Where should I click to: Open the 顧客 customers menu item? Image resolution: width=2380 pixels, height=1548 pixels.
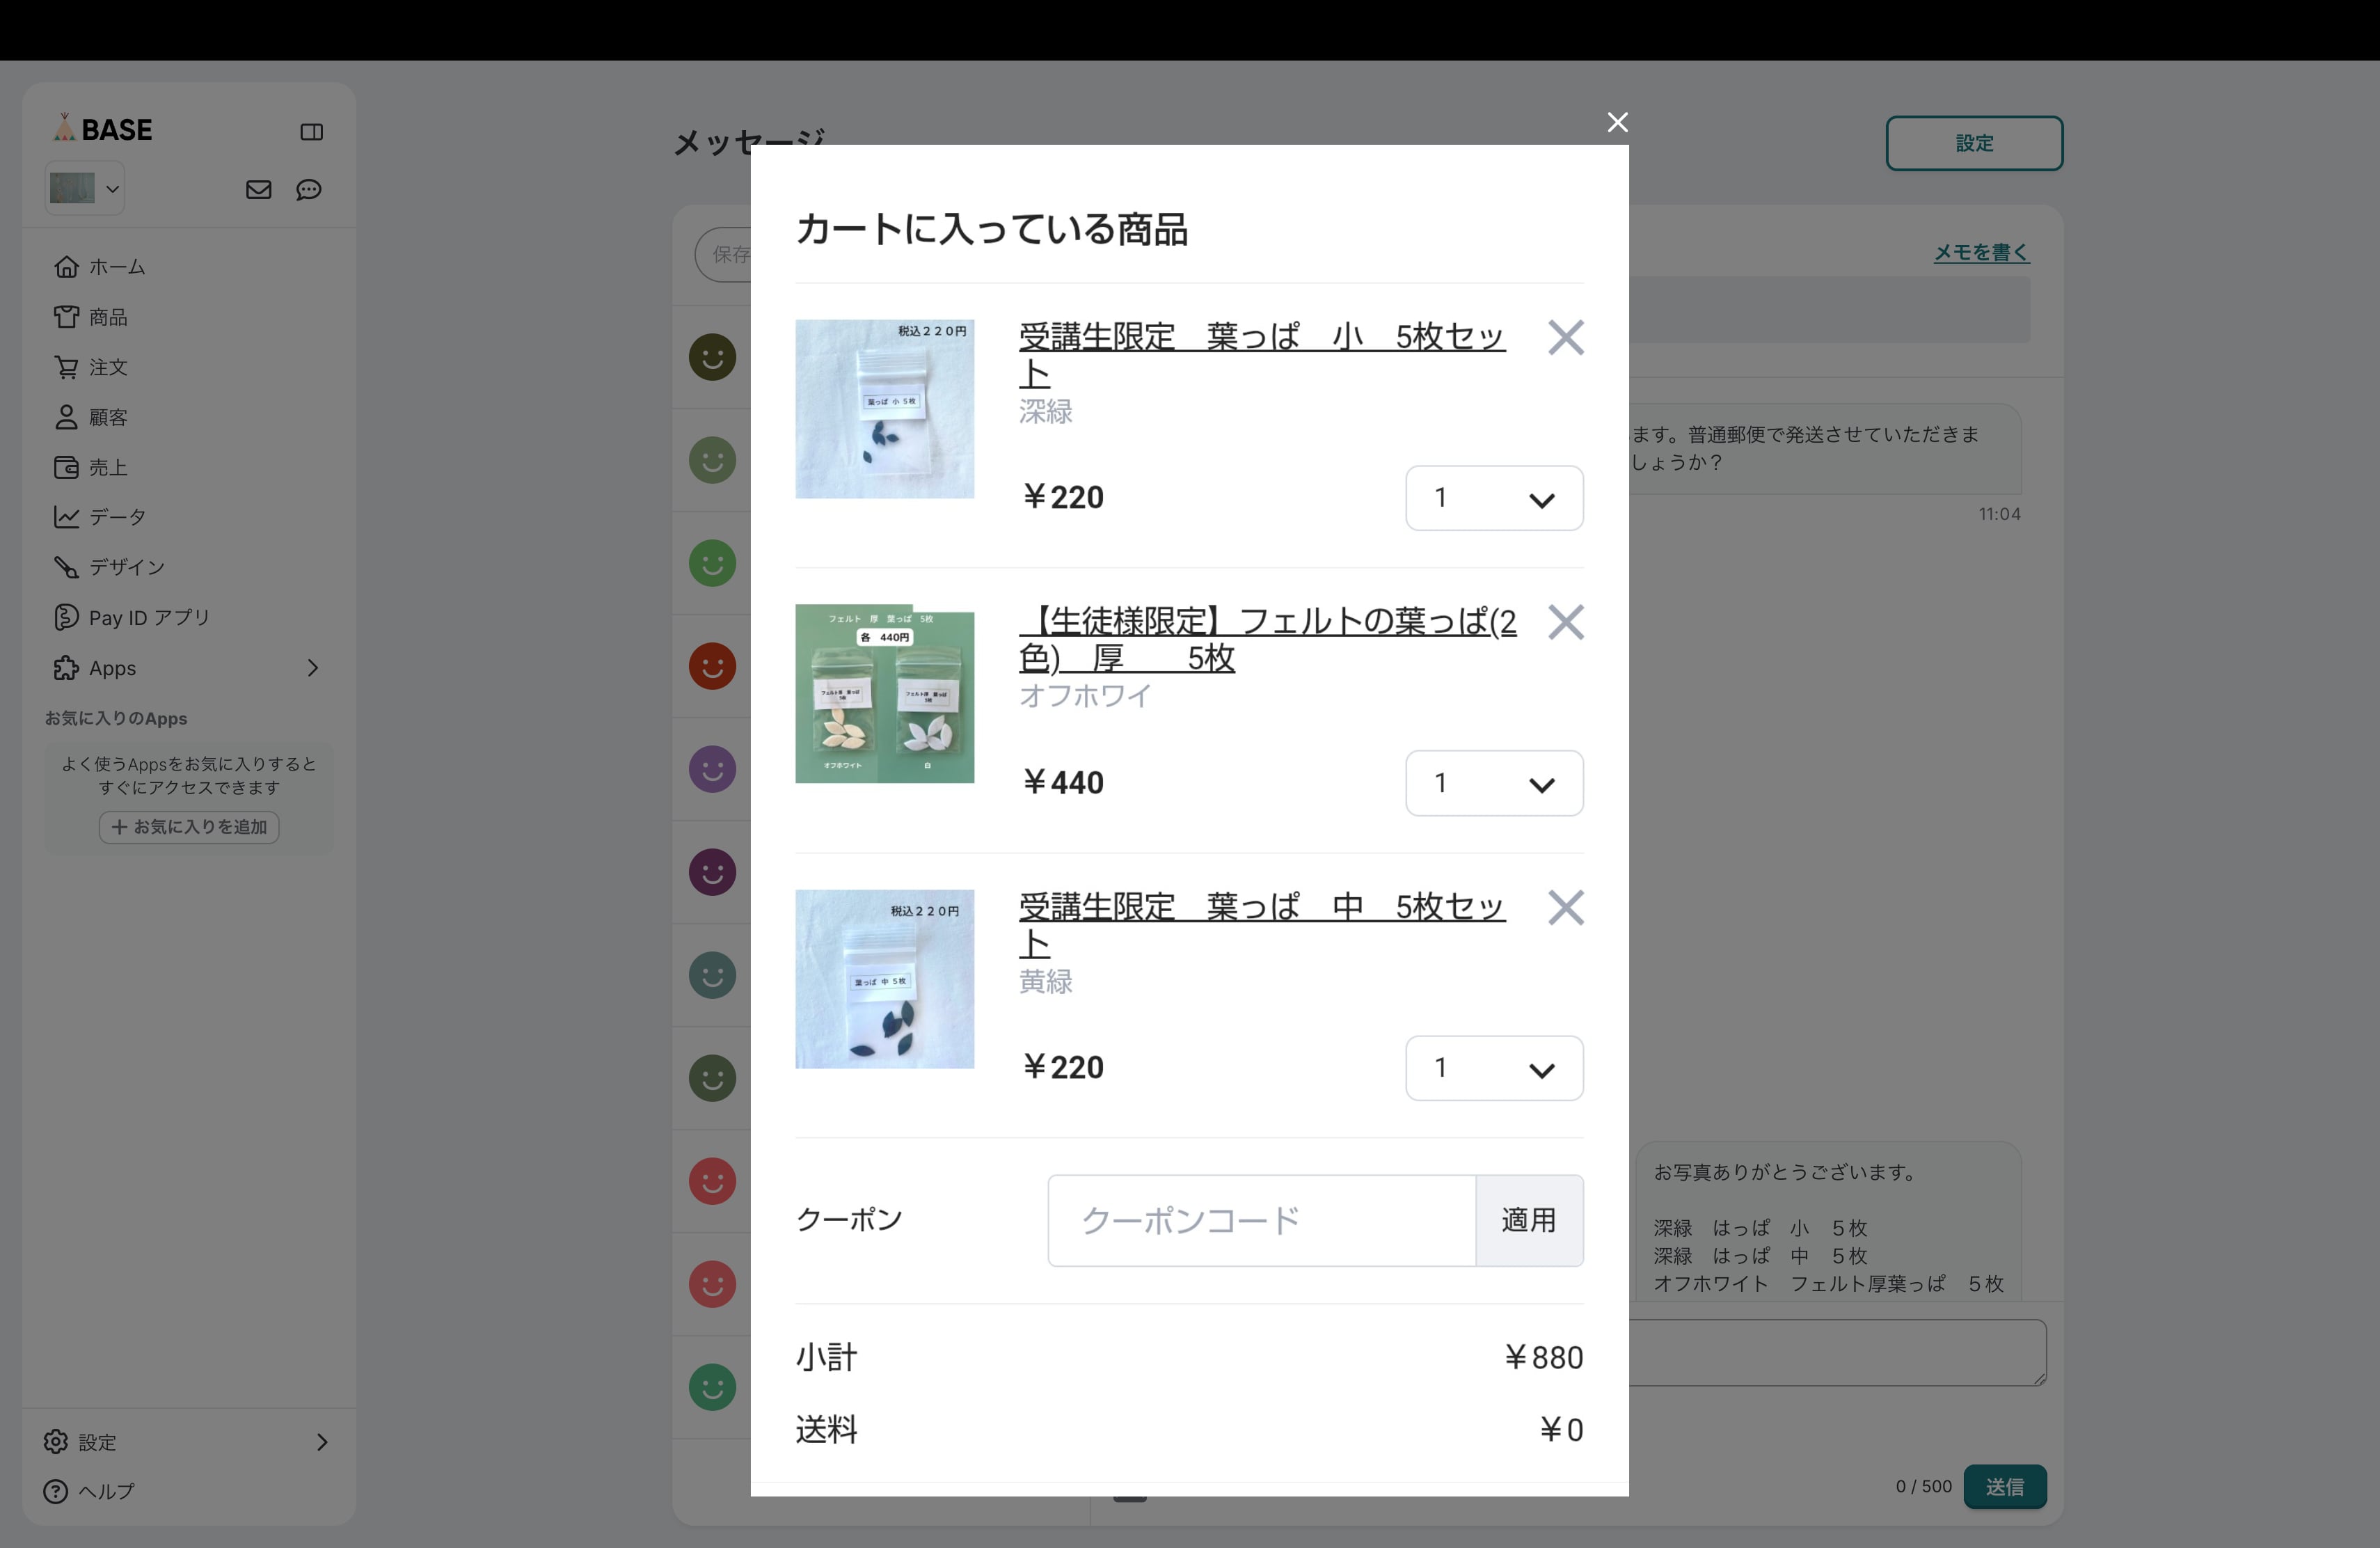pyautogui.click(x=107, y=417)
